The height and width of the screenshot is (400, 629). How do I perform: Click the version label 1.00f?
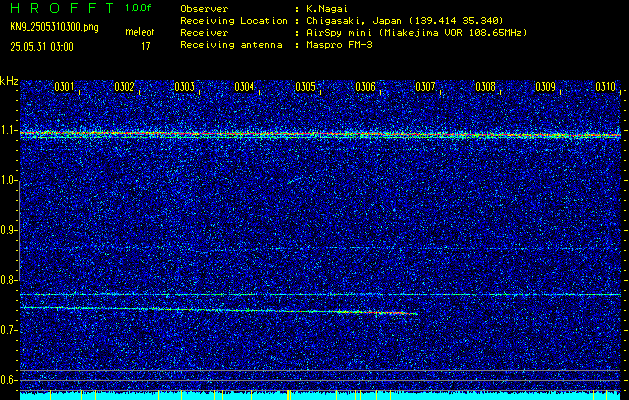point(138,8)
